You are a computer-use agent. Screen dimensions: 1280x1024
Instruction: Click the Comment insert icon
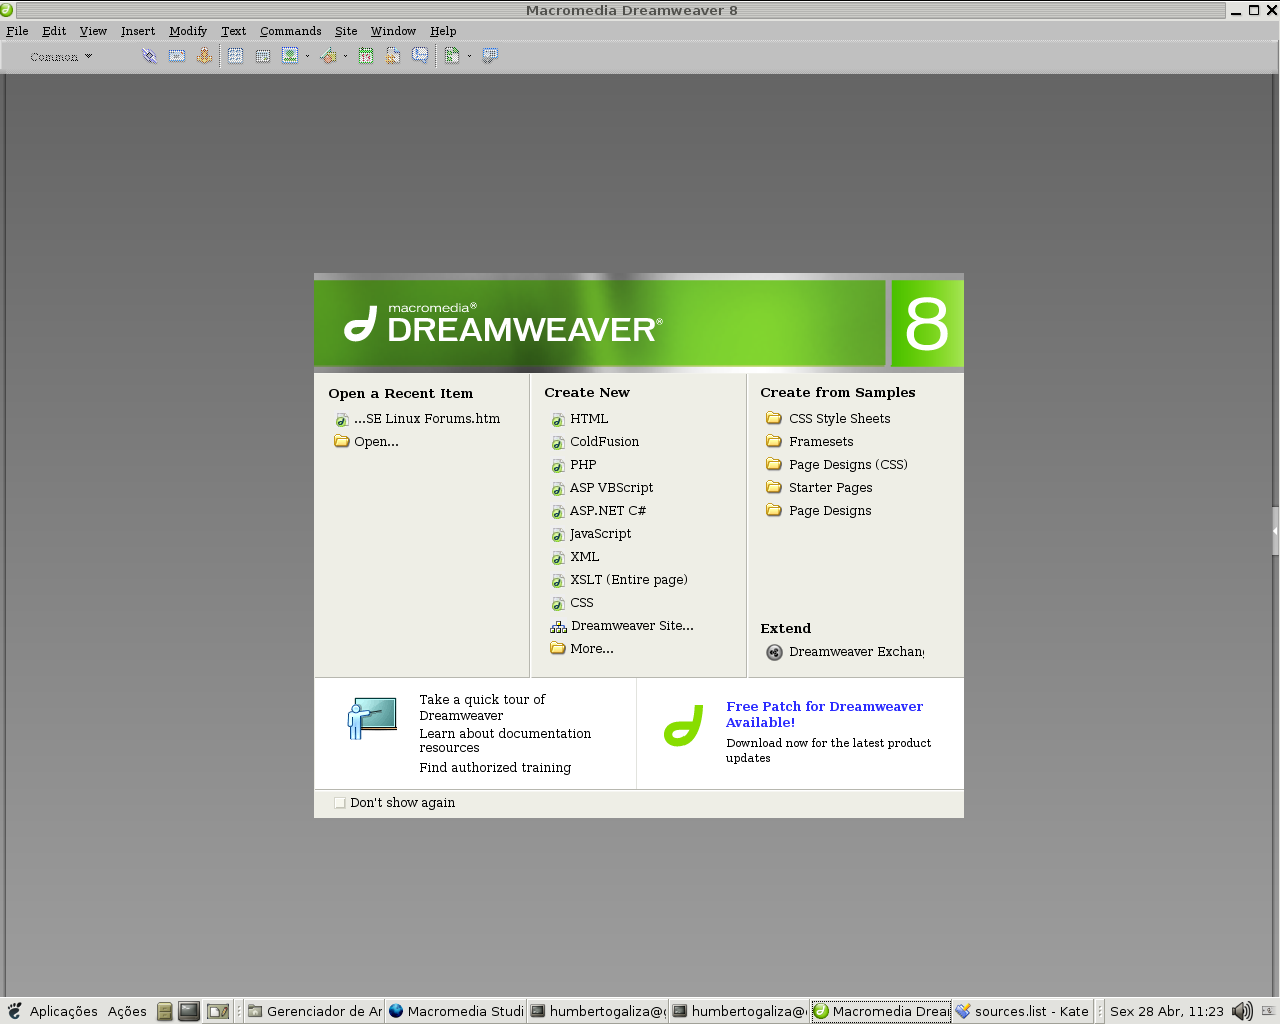coord(420,56)
